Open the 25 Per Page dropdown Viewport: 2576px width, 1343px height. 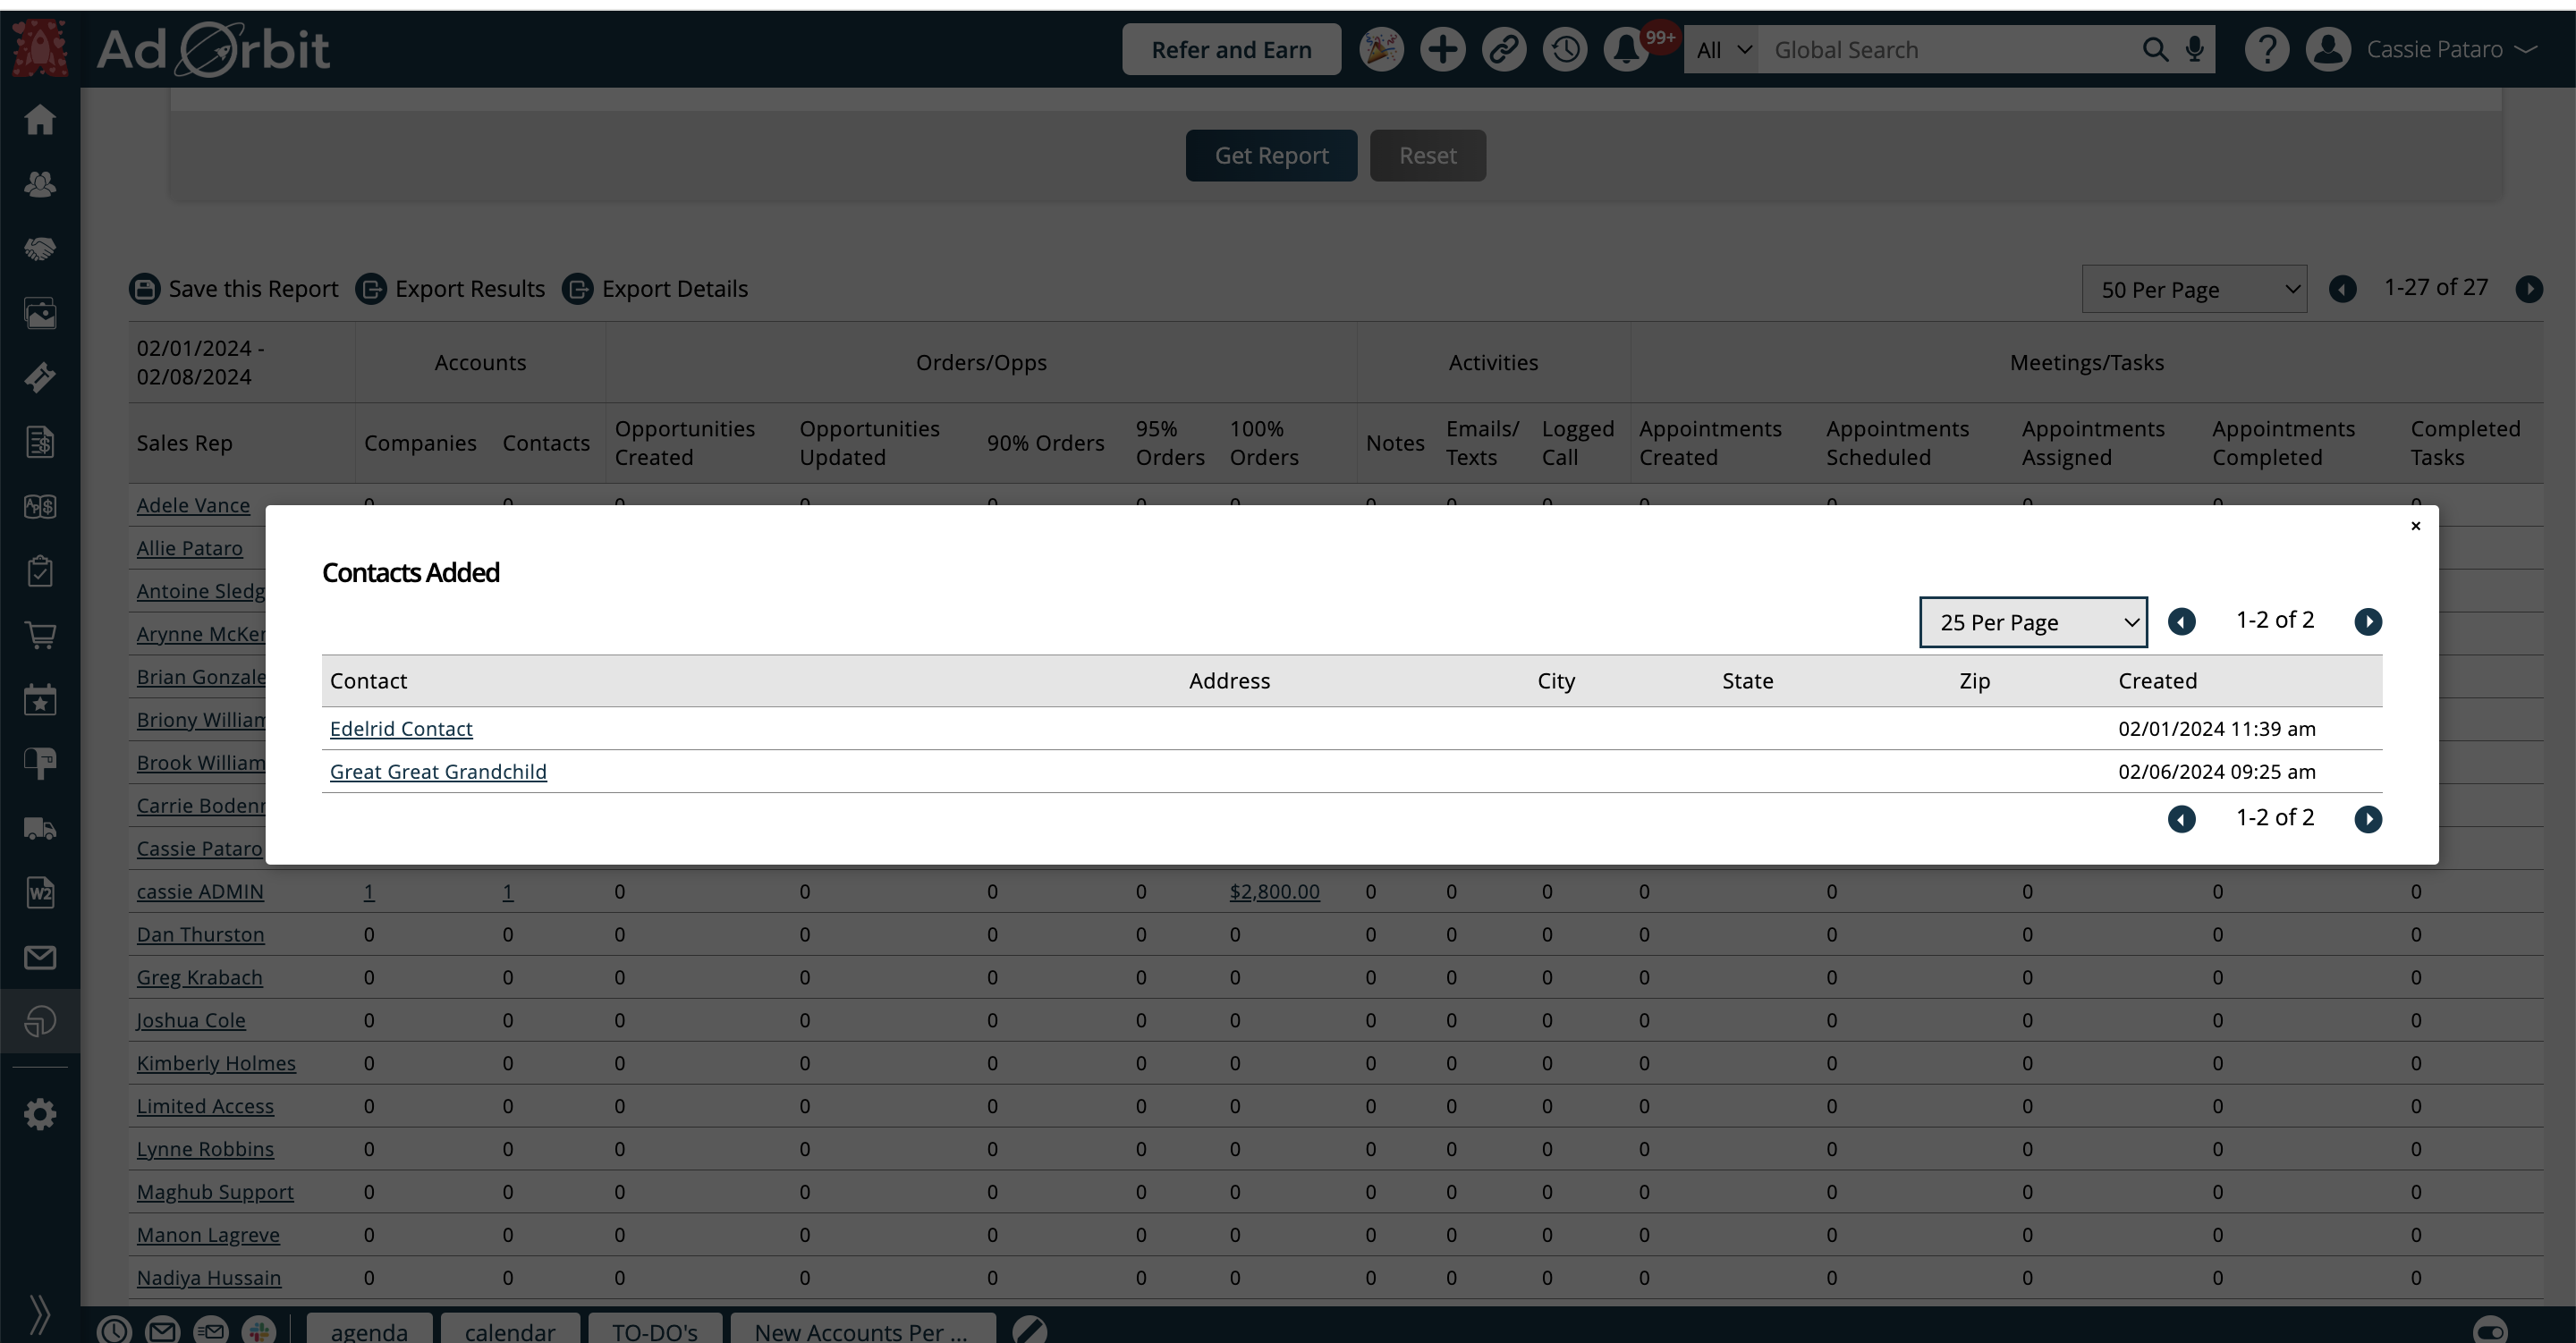pos(2032,622)
